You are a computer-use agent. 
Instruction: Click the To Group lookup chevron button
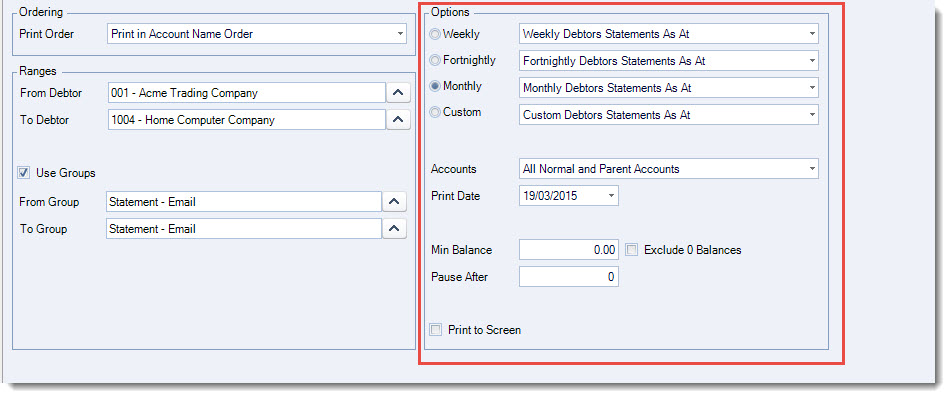(394, 228)
